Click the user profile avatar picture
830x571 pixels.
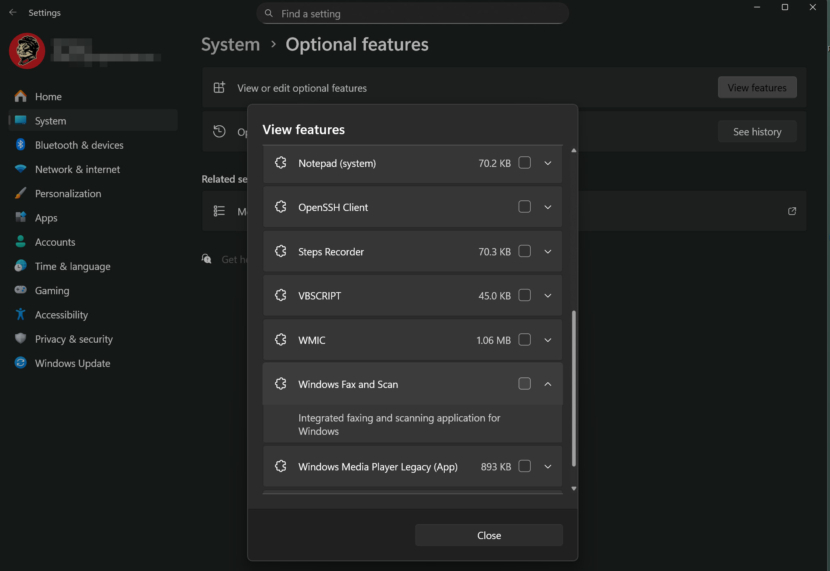[x=27, y=51]
